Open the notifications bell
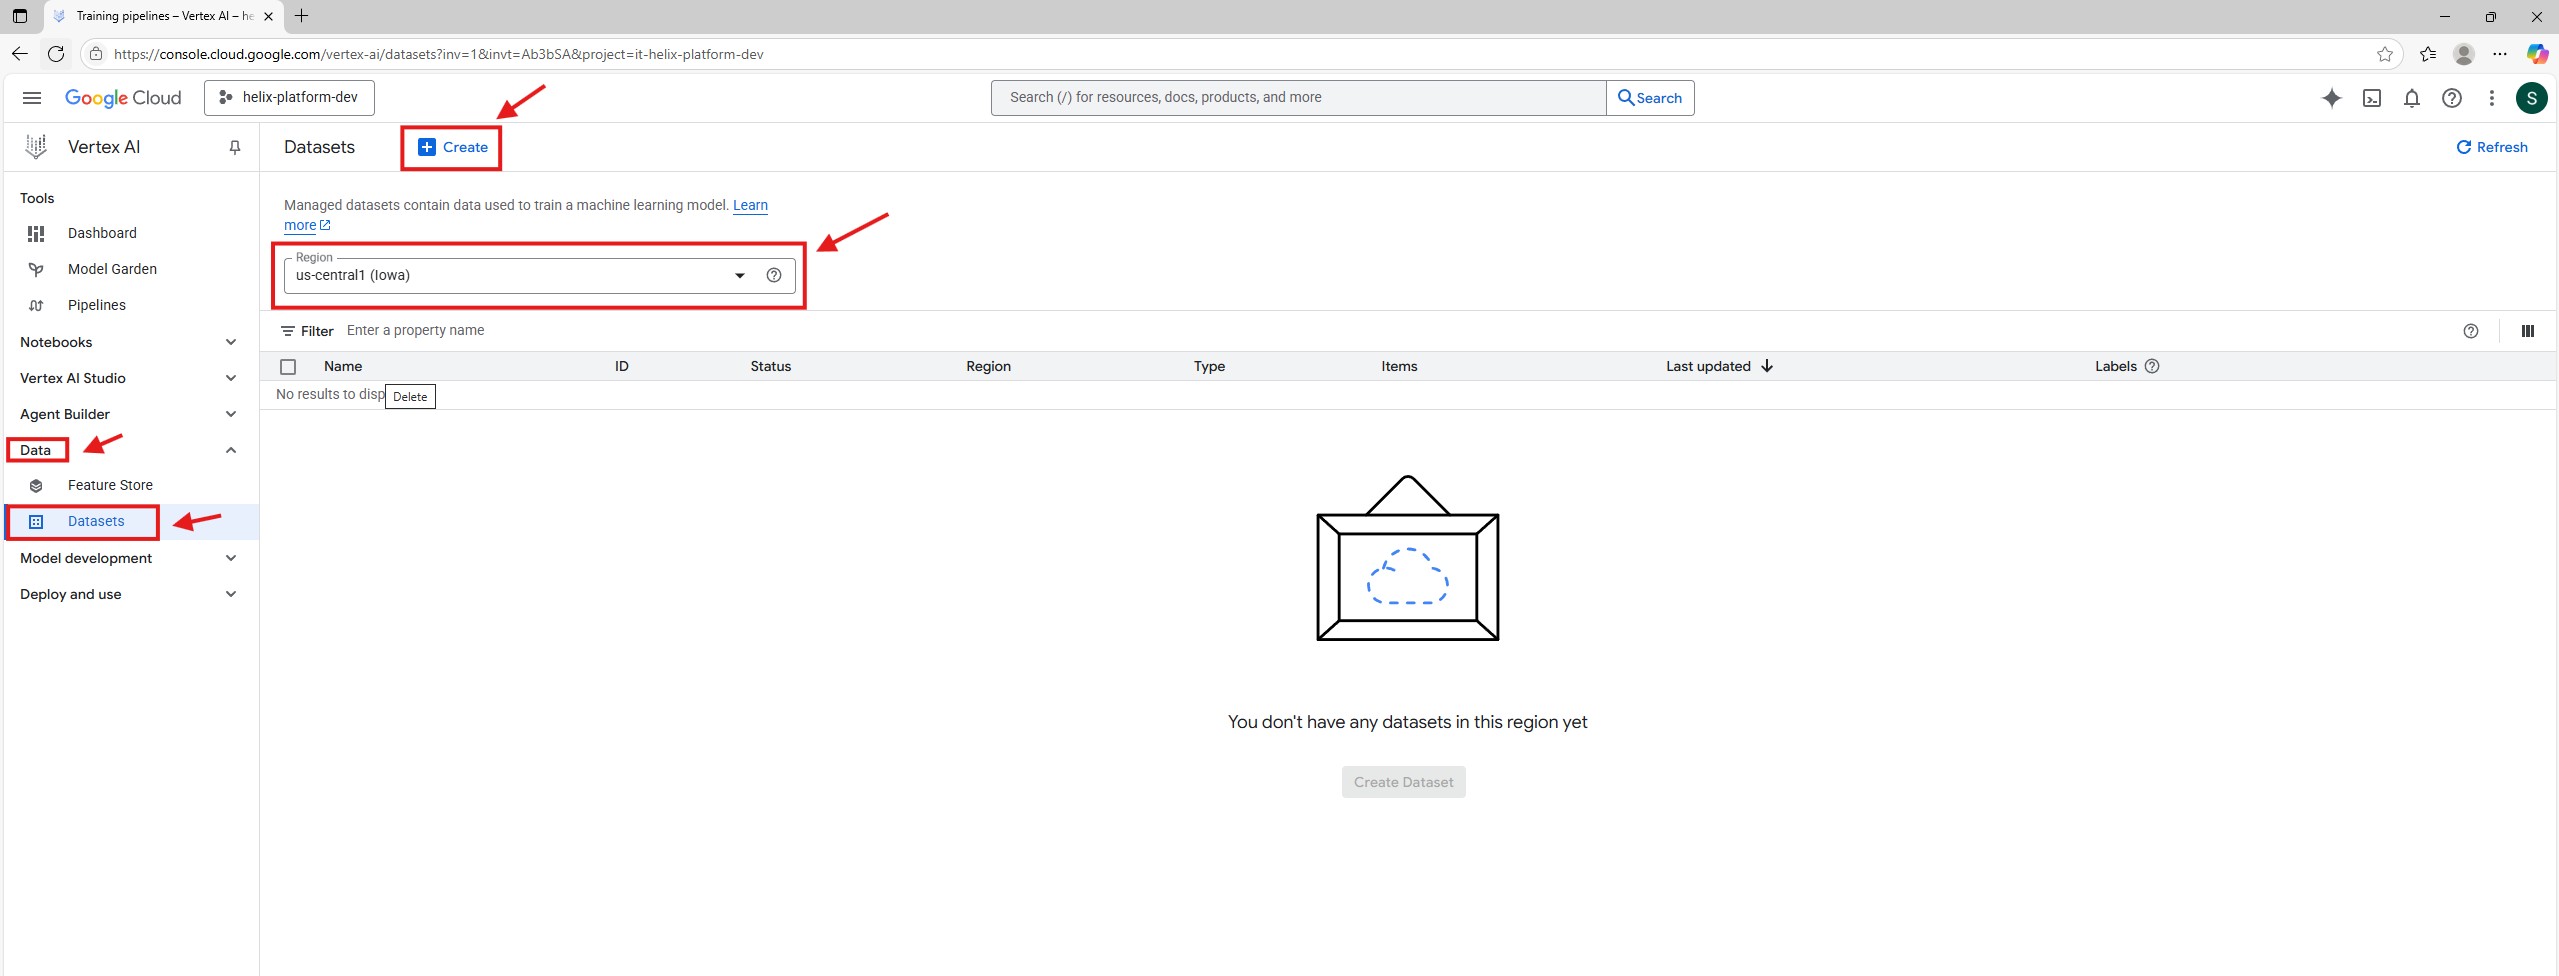The width and height of the screenshot is (2559, 976). [2411, 98]
